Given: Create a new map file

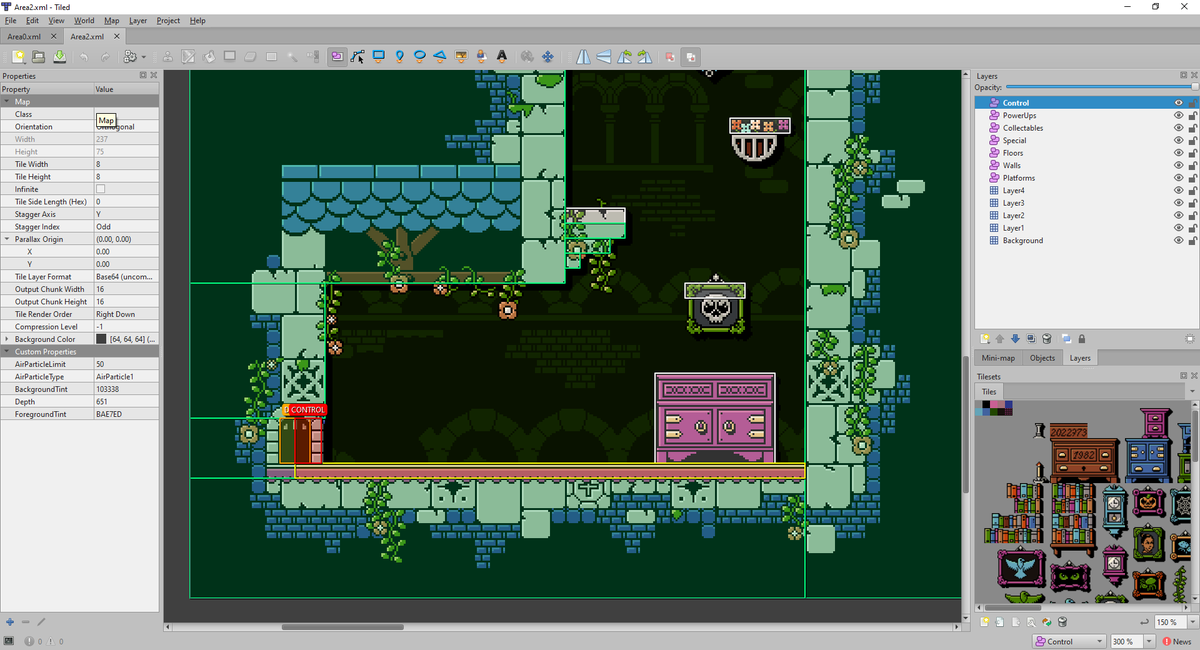Looking at the screenshot, I should coord(18,56).
